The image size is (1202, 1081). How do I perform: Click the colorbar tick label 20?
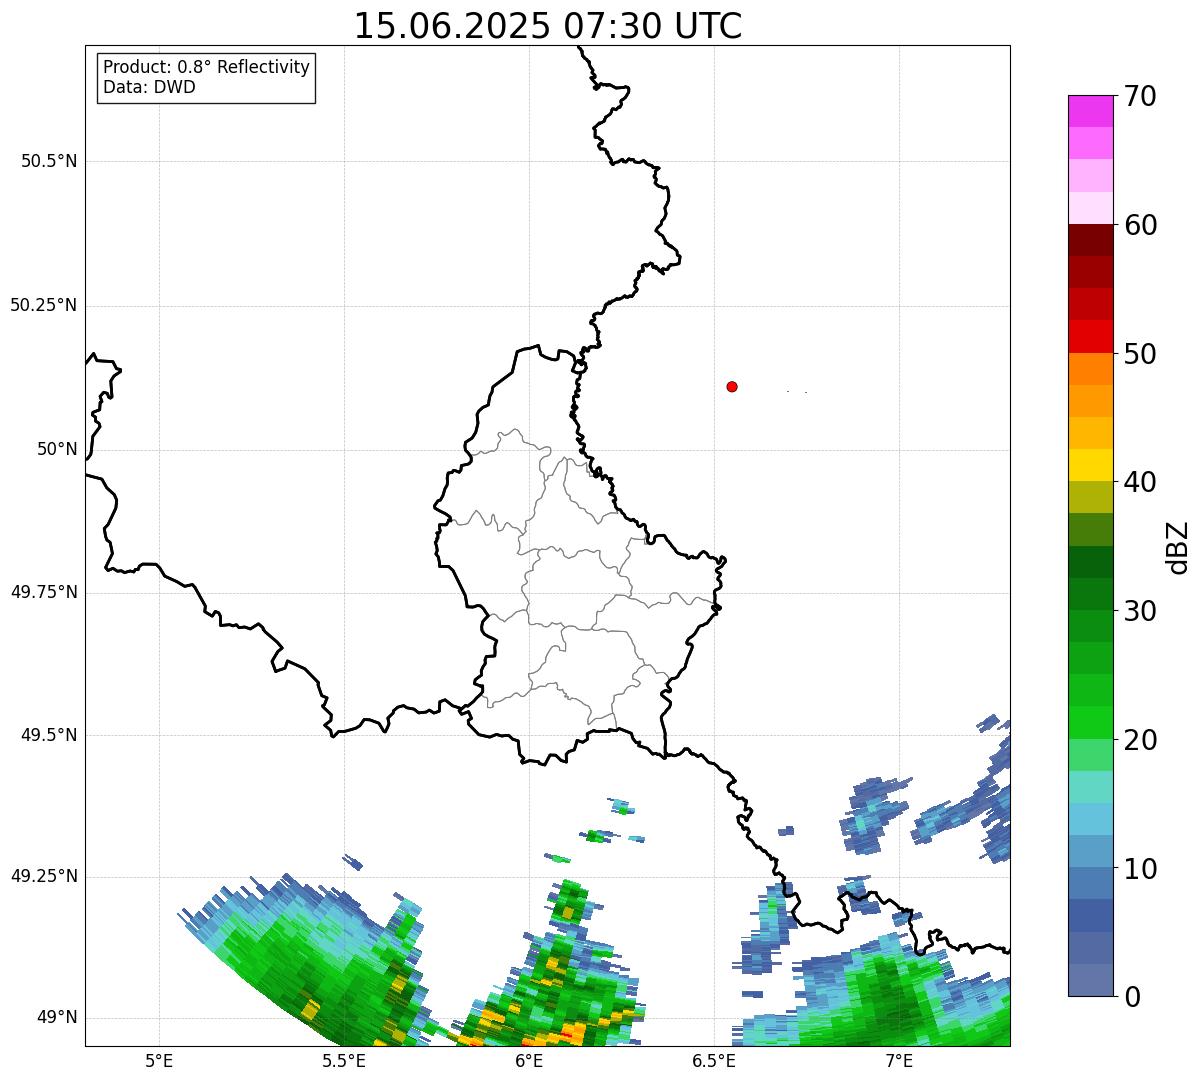[x=1140, y=740]
